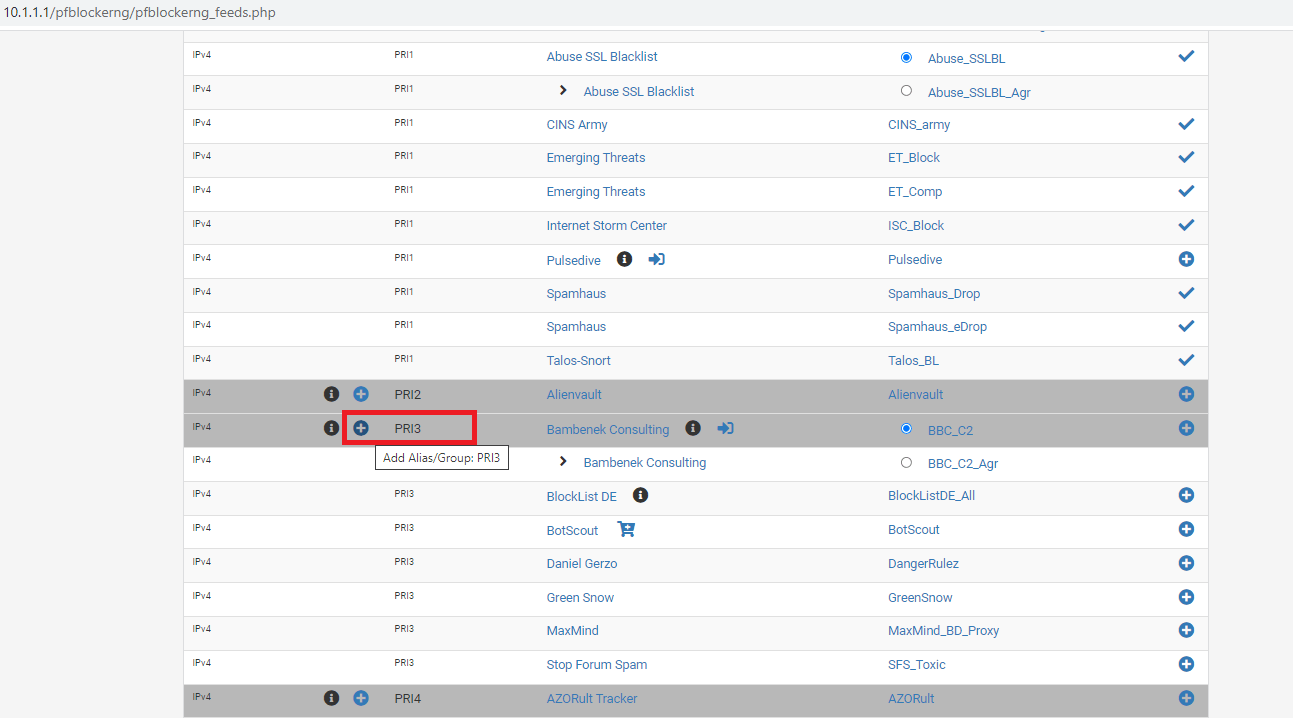Screen dimensions: 1293x718
Task: Click the Spamhaus_Drop feed name link
Action: click(933, 293)
